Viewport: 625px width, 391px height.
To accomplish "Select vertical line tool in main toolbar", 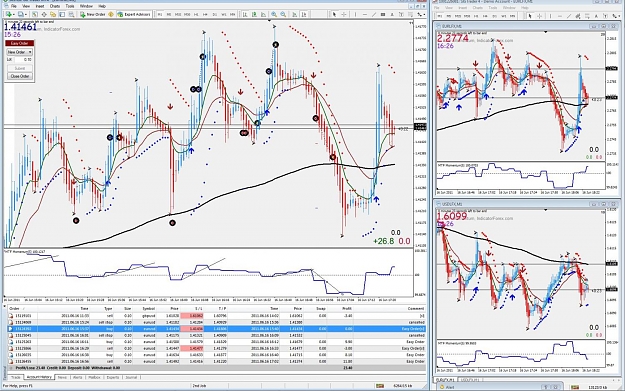I will (x=355, y=14).
